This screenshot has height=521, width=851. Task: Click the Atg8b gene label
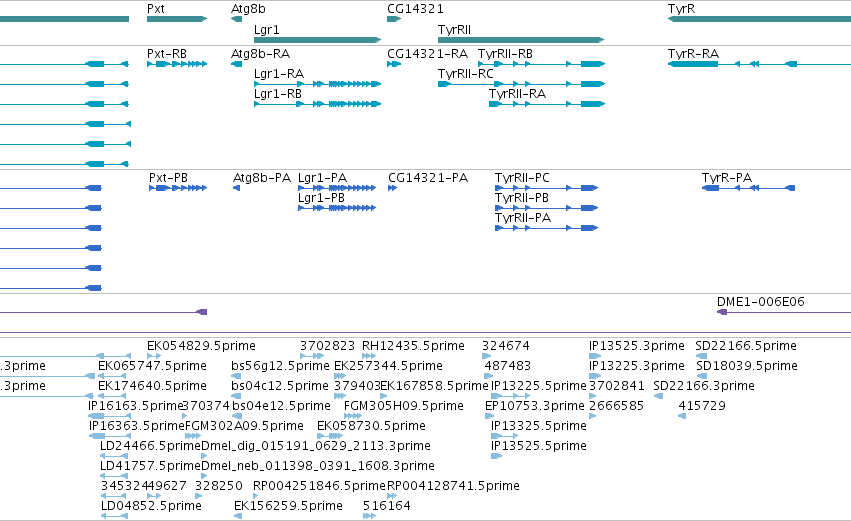[248, 9]
